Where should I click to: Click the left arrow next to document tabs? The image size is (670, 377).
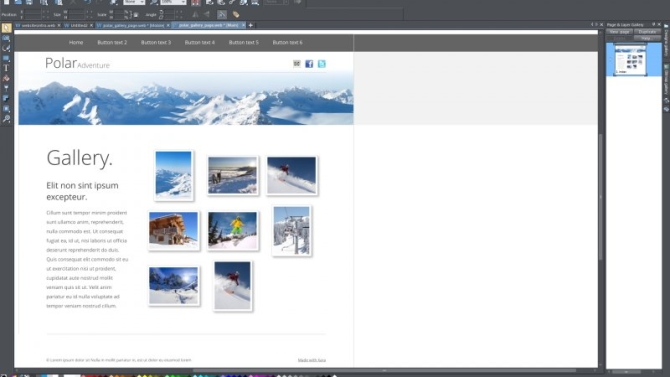(592, 25)
